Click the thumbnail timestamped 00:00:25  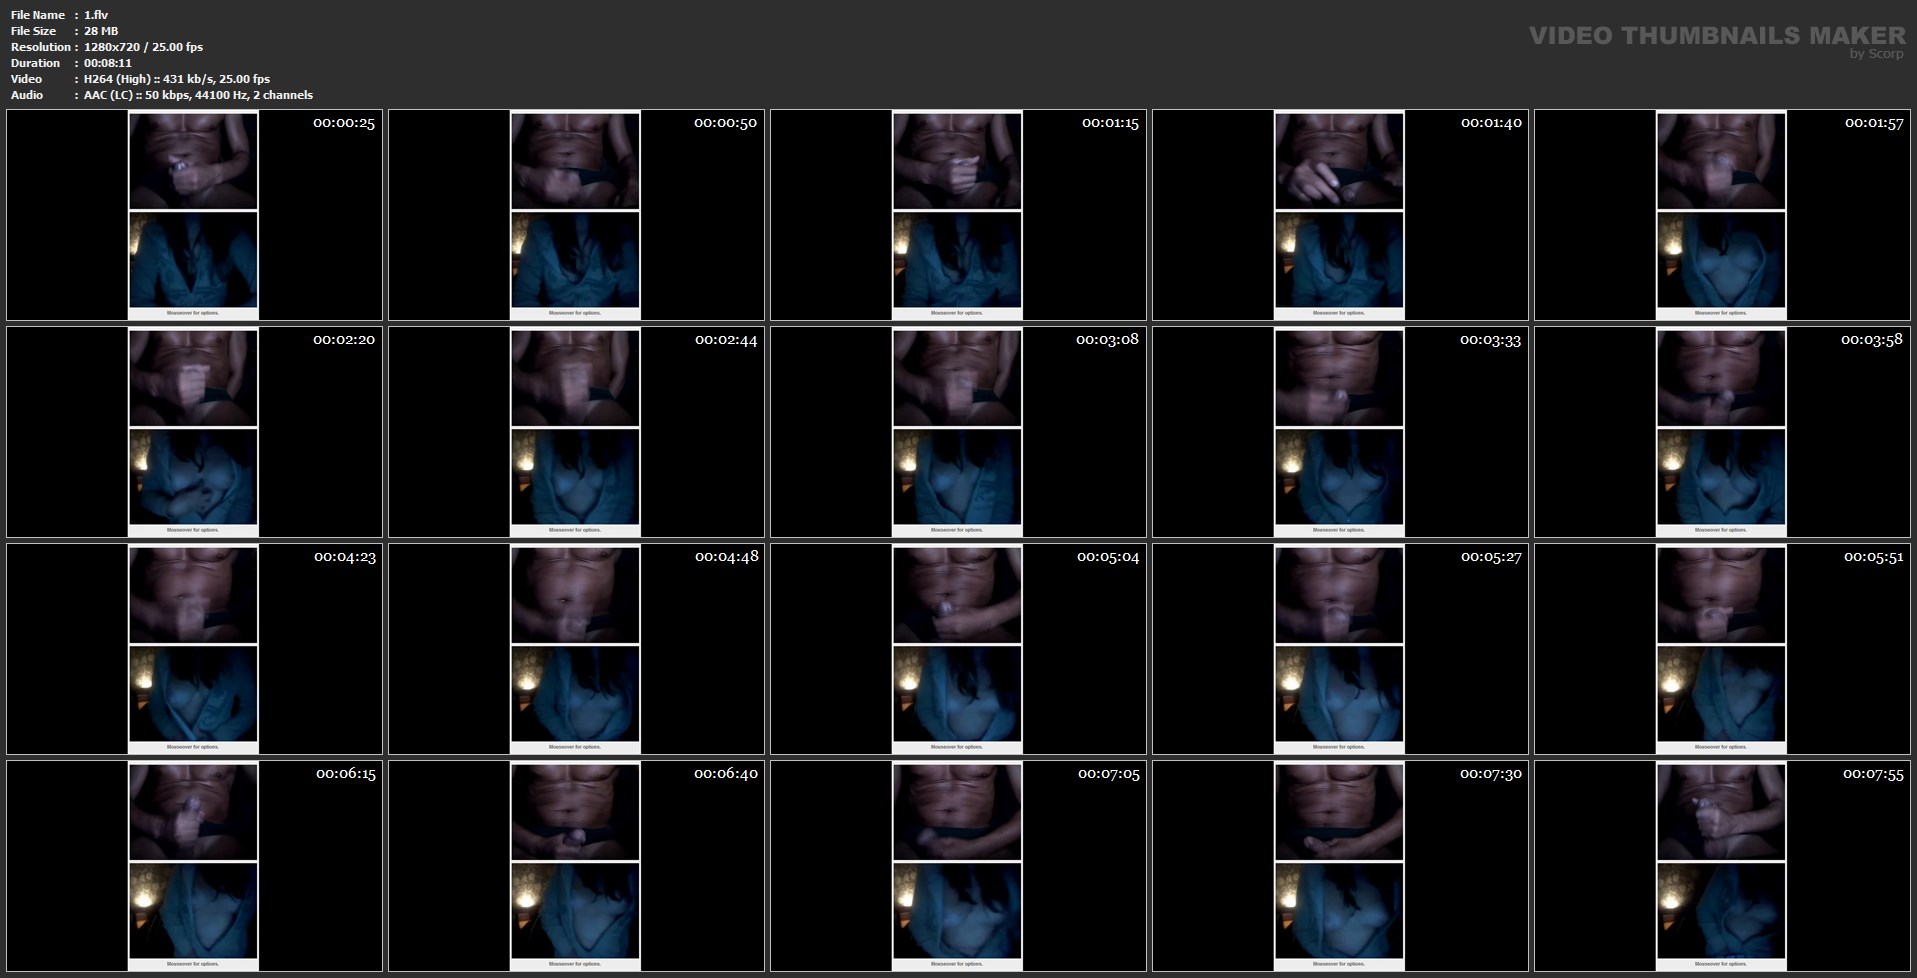pos(194,215)
